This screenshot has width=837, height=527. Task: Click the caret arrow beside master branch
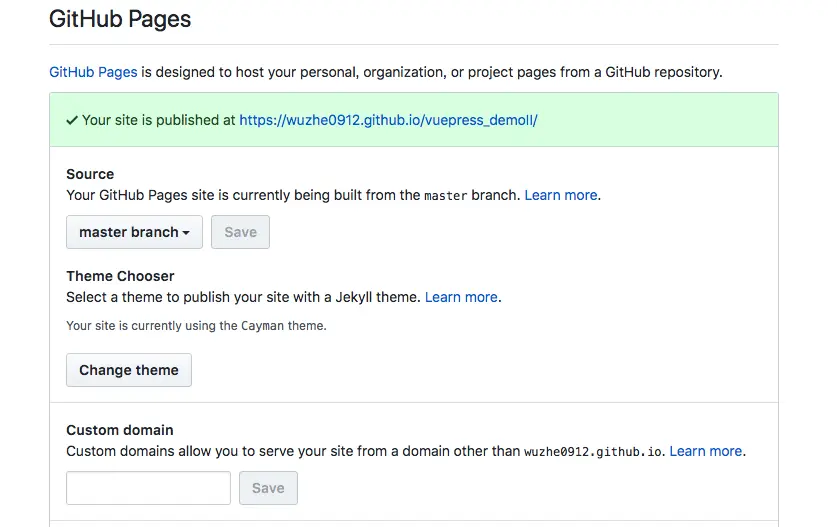[x=187, y=233]
